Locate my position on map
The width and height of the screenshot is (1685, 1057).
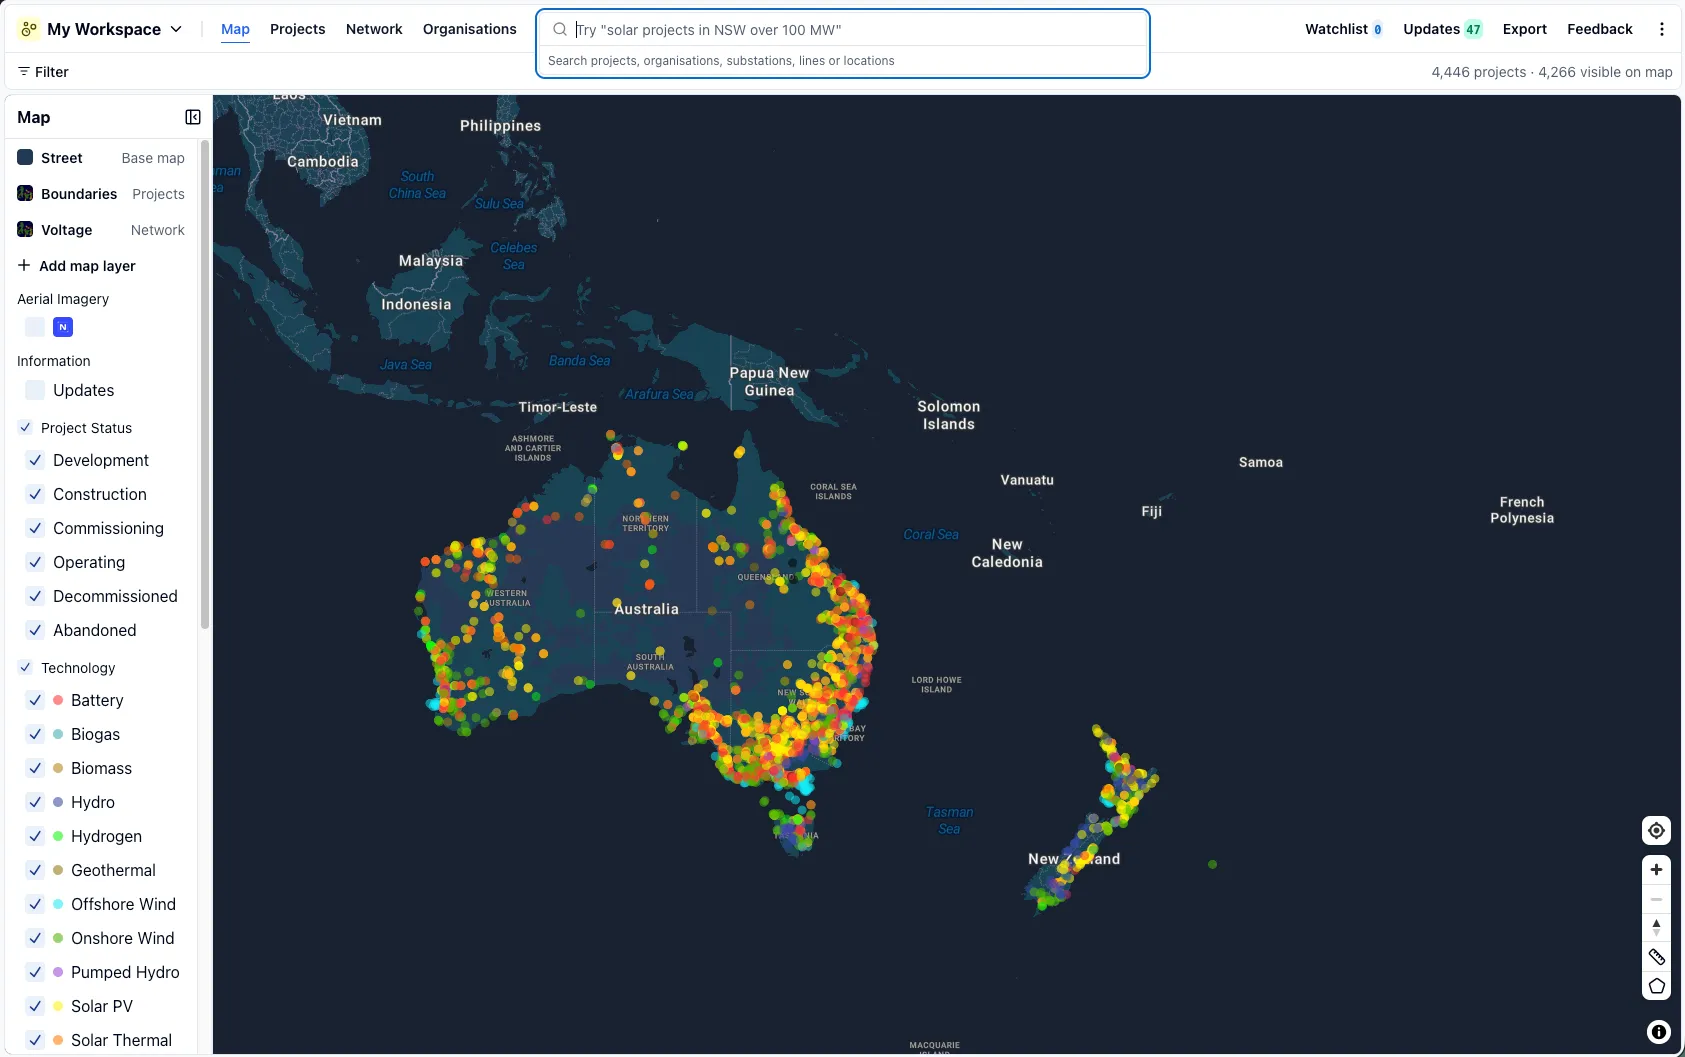(1656, 830)
